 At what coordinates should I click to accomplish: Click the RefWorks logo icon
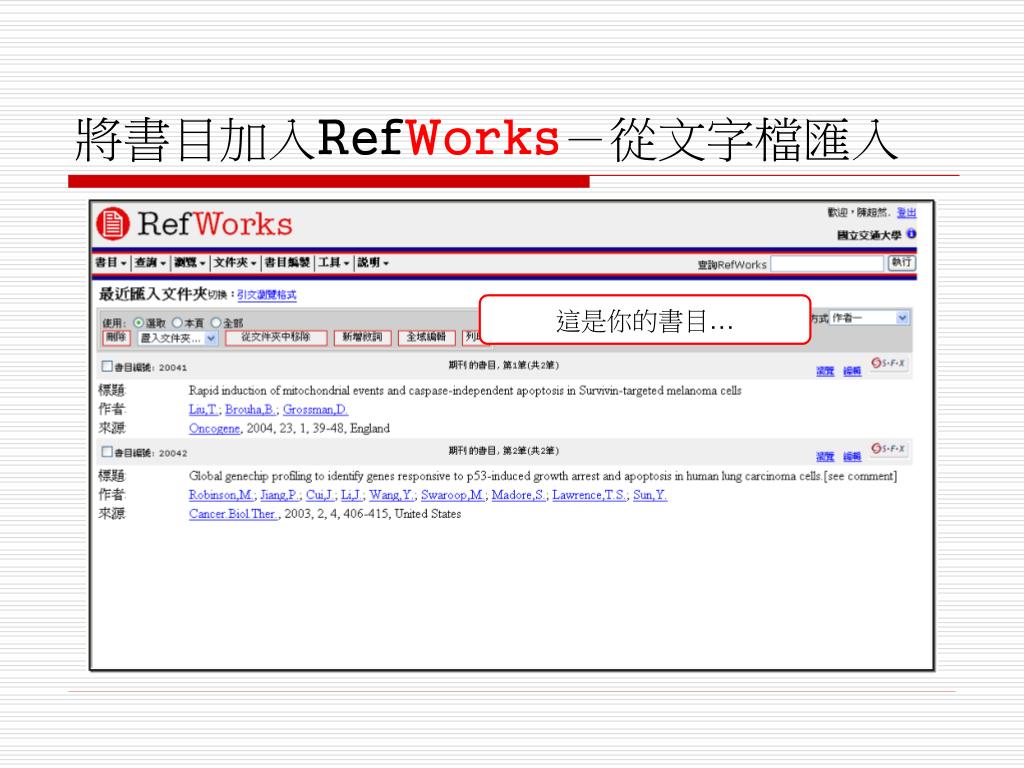coord(113,224)
